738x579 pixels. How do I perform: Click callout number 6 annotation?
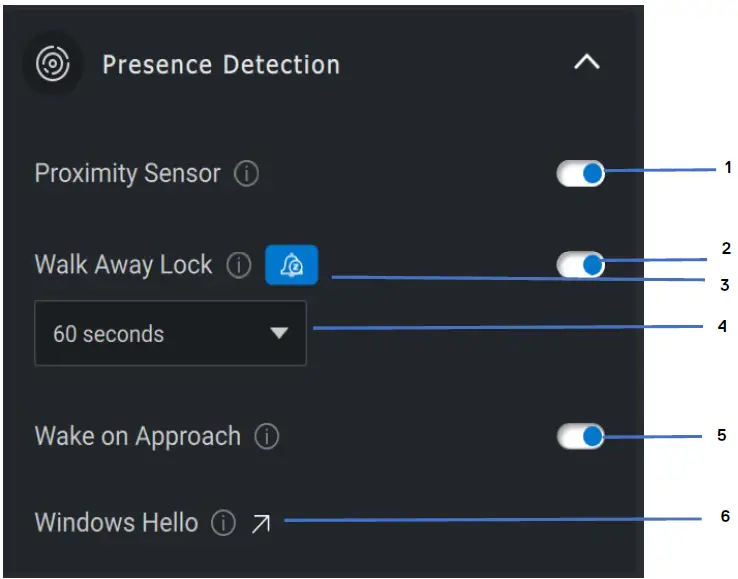725,516
